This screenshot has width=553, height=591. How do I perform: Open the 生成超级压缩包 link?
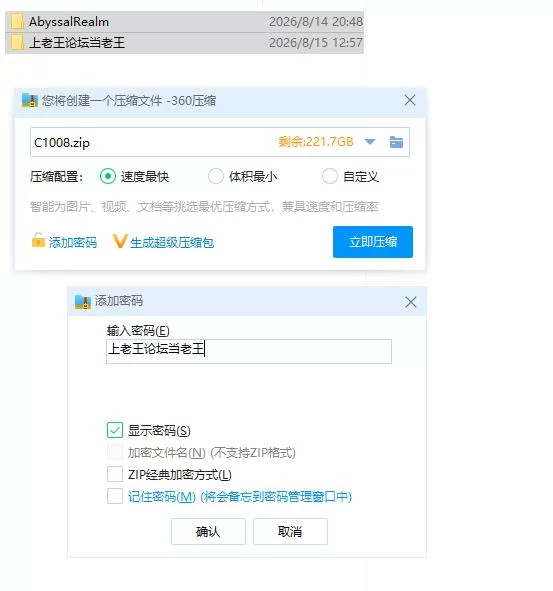pyautogui.click(x=172, y=242)
